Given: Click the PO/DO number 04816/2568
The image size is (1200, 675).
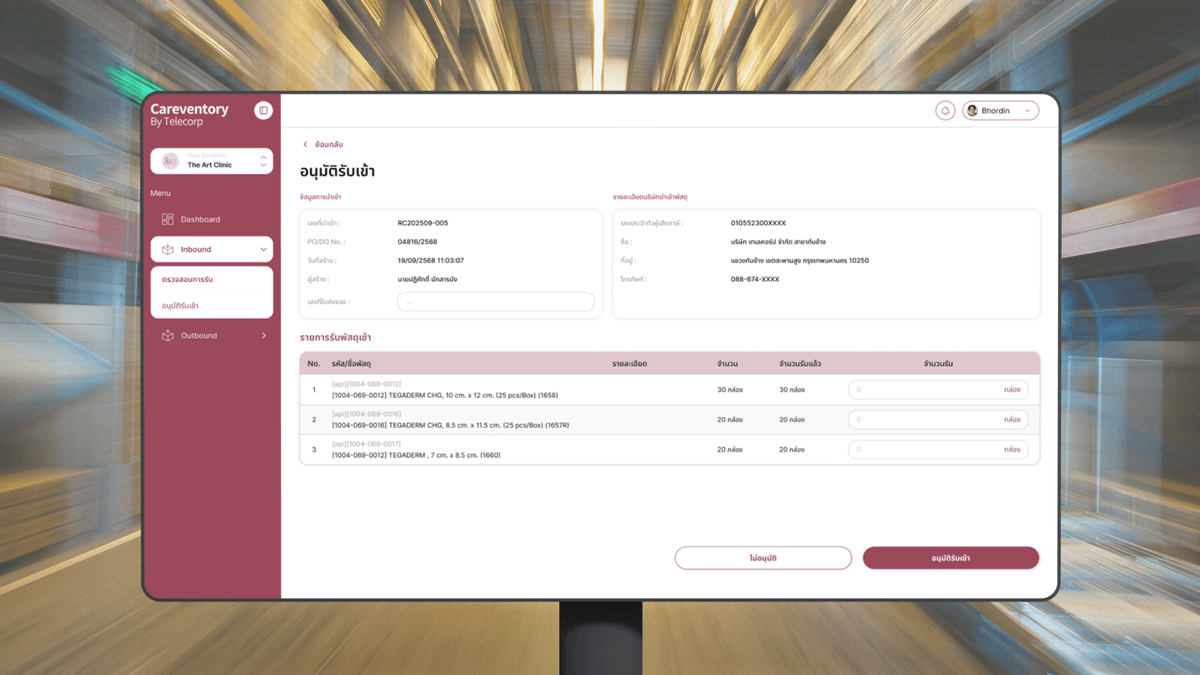Looking at the screenshot, I should coord(417,242).
